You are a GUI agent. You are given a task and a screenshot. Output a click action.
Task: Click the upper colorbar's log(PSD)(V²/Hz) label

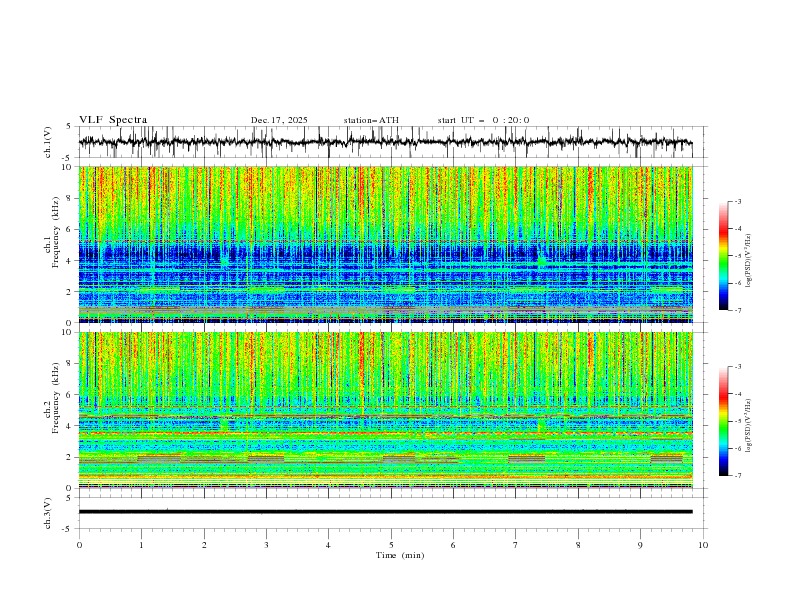tap(748, 260)
